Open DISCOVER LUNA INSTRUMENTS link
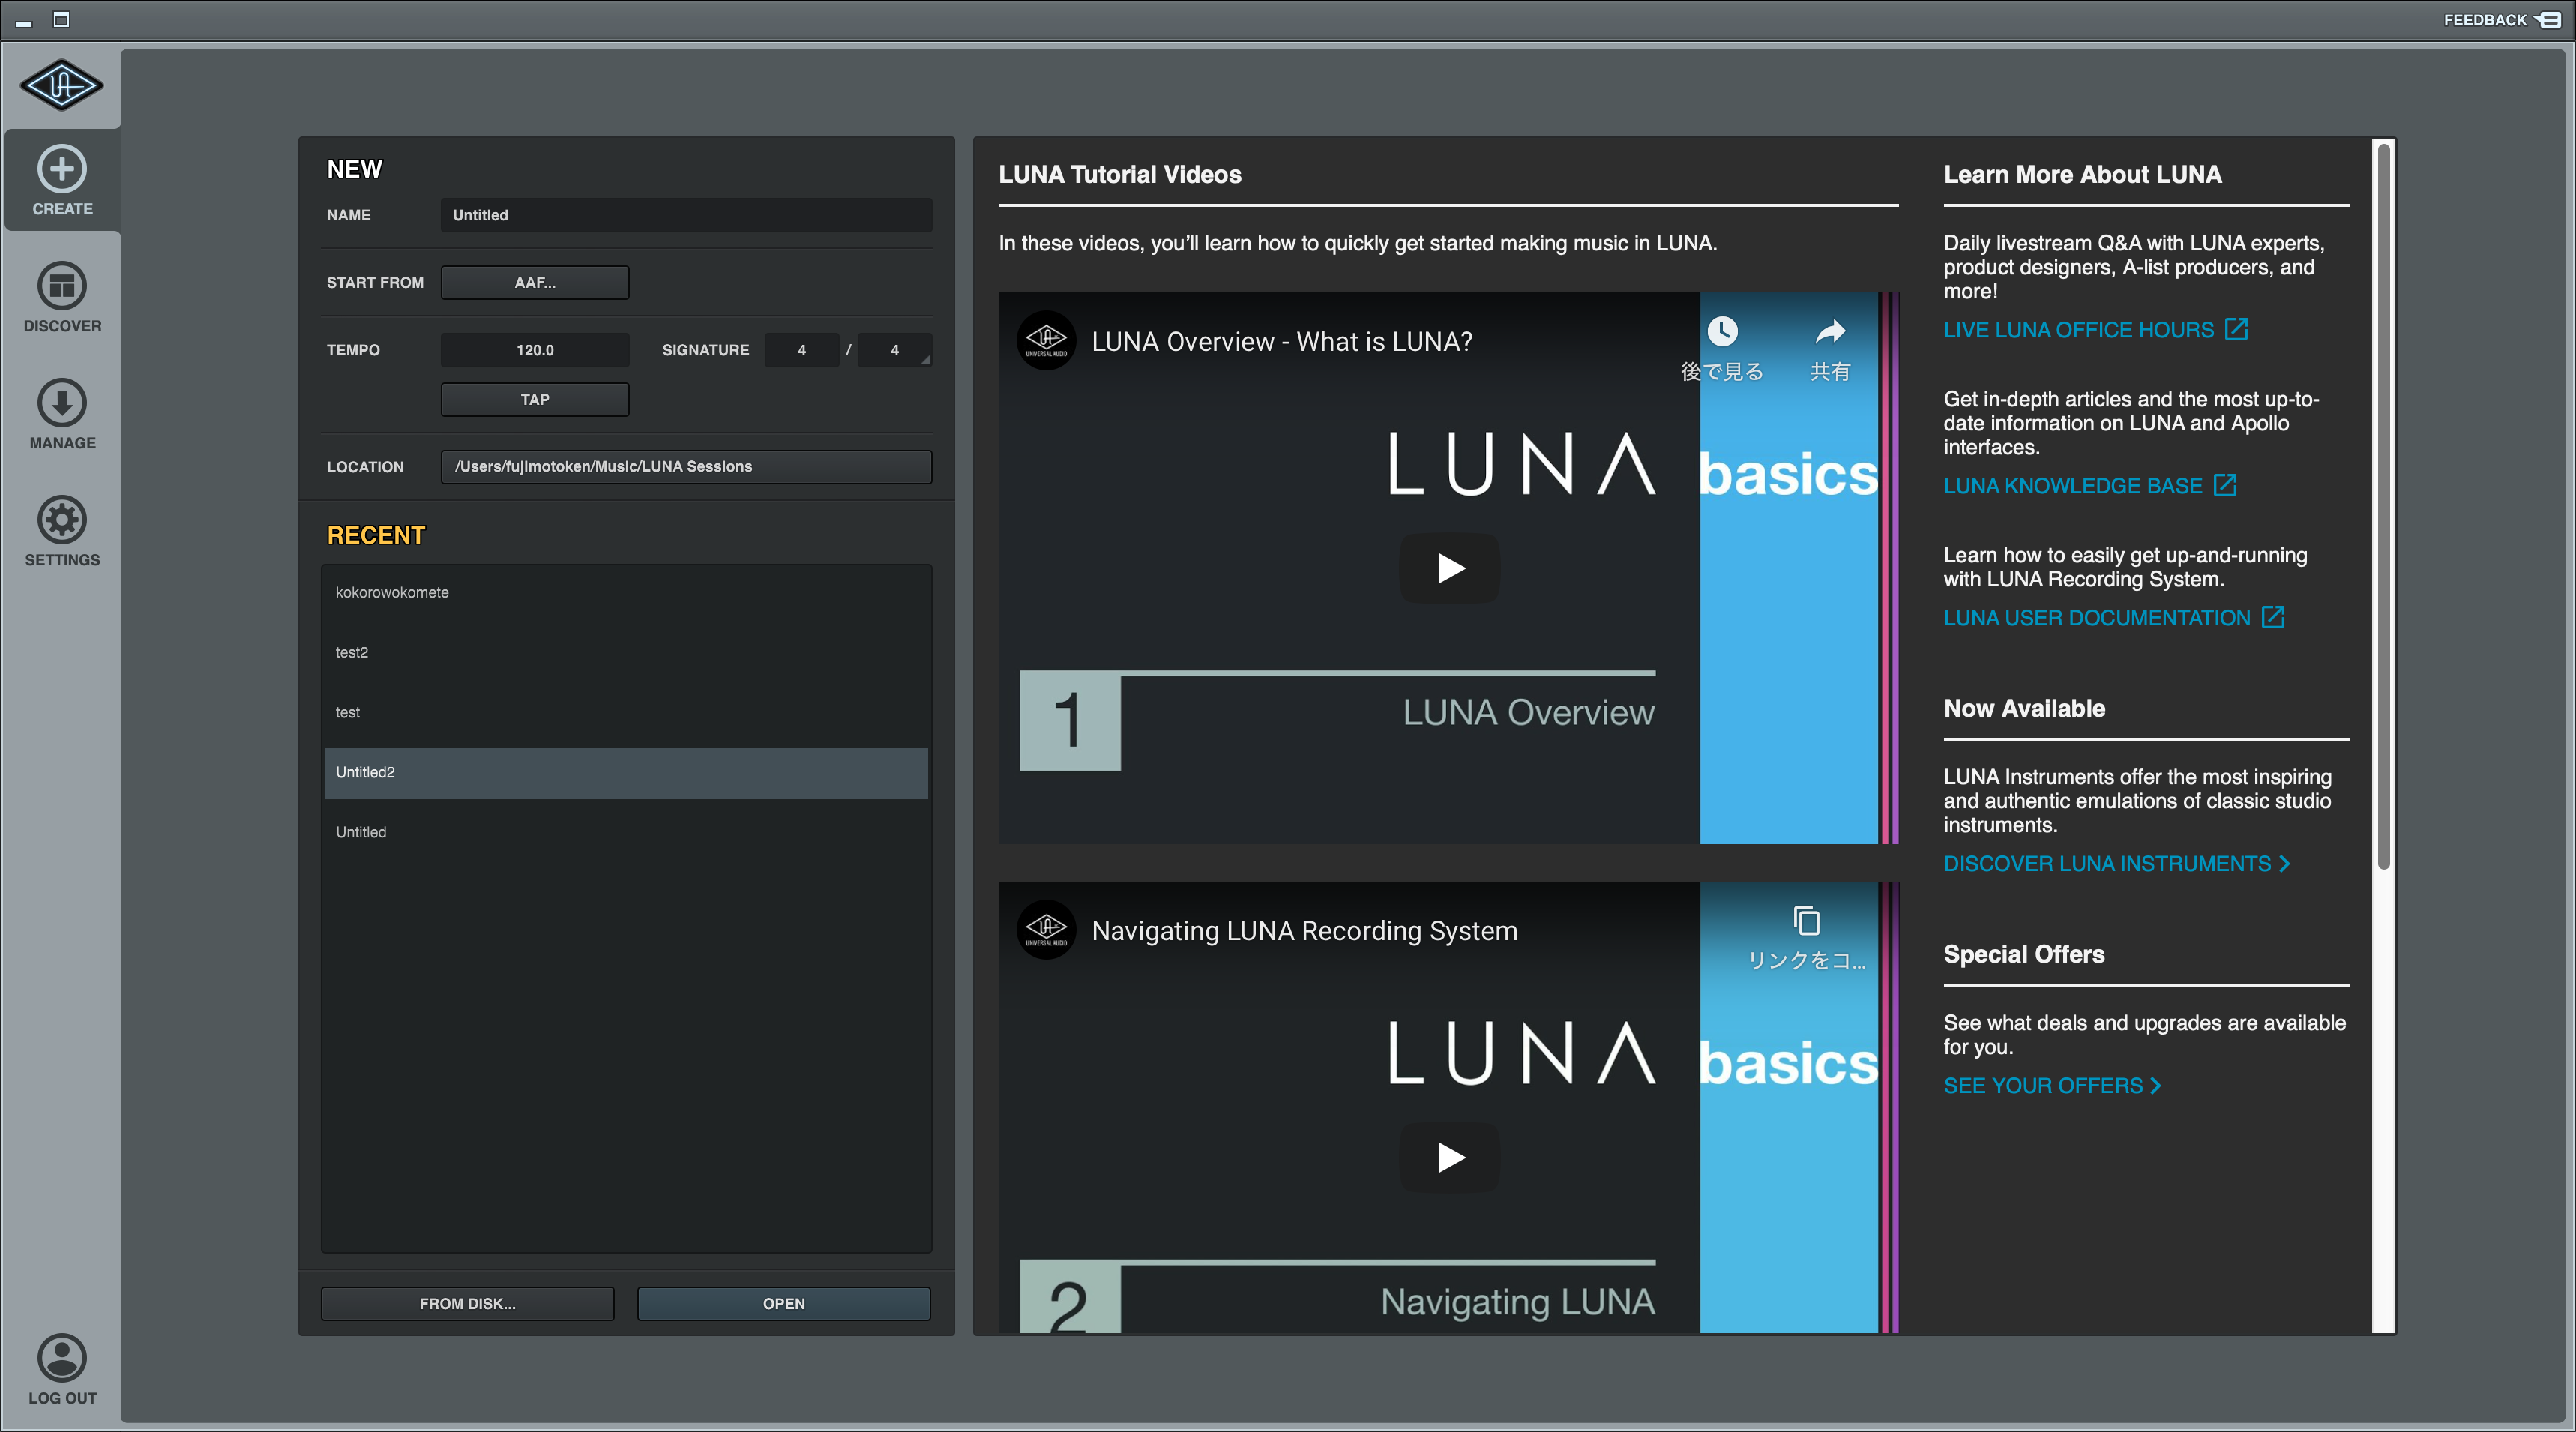The height and width of the screenshot is (1432, 2576). tap(2116, 863)
